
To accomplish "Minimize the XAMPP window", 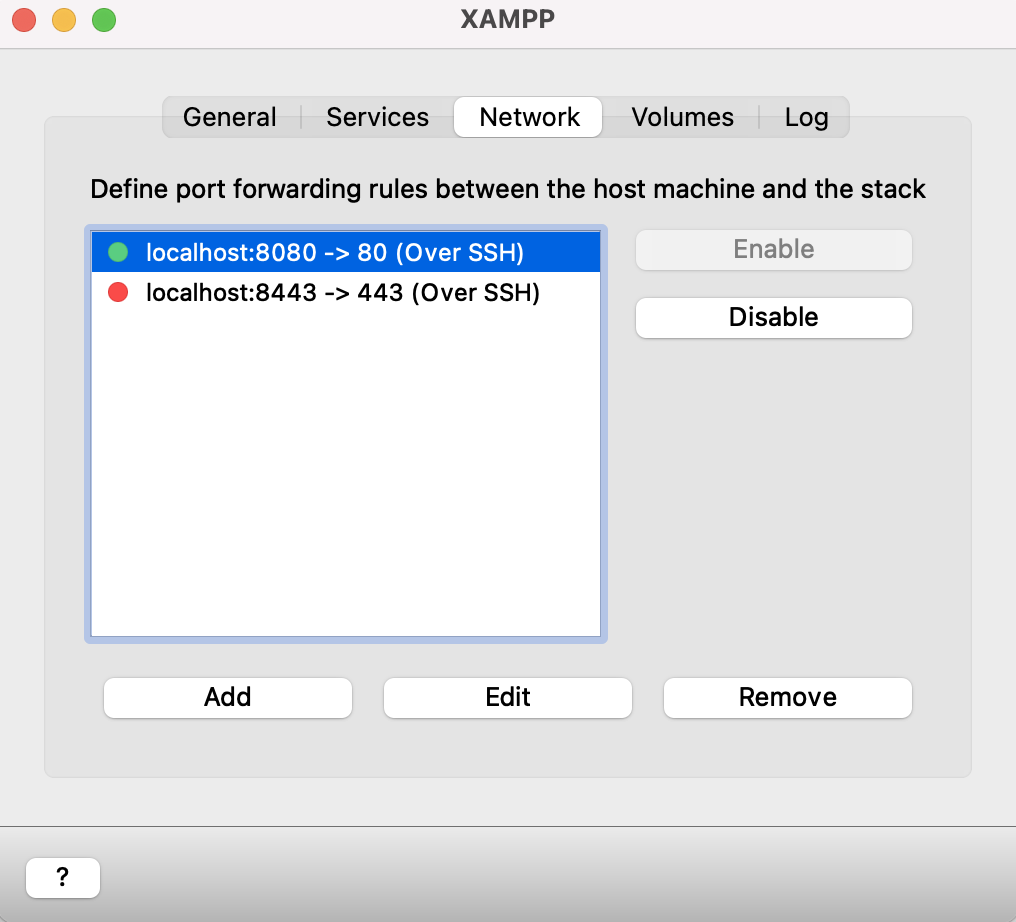I will (64, 20).
